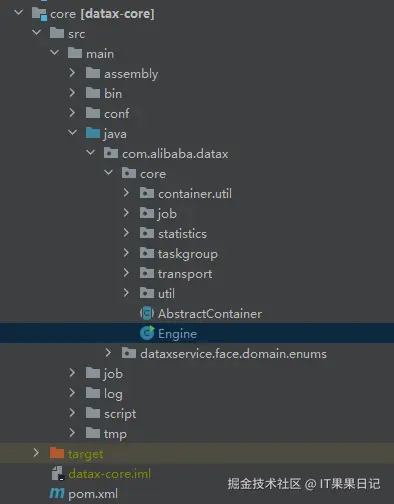Click the com.alibaba.datax package icon
This screenshot has height=504, width=394.
coord(111,153)
